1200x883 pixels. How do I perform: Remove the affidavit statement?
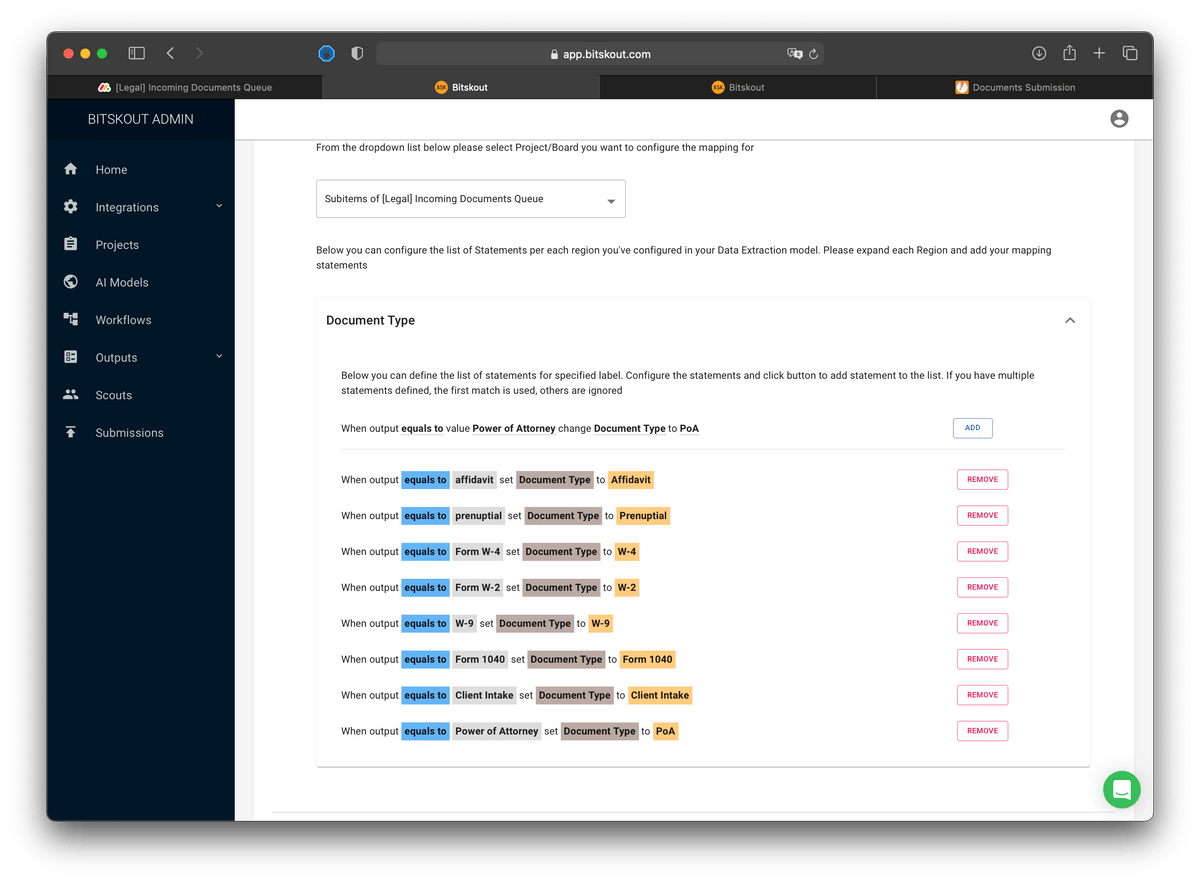coord(982,479)
